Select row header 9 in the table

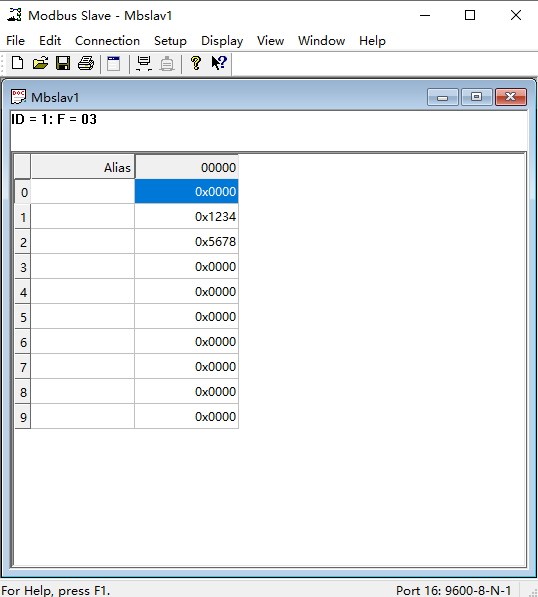pos(23,417)
